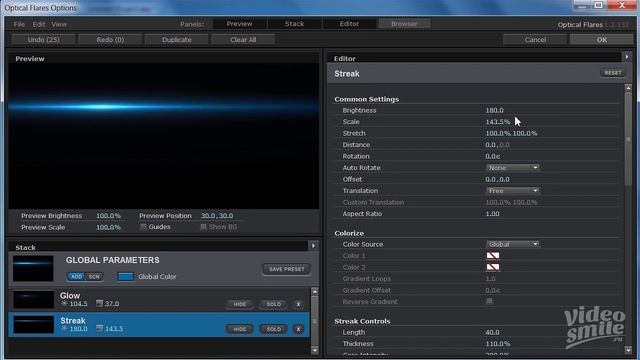640x360 pixels.
Task: Click the Rotation value field
Action: 493,156
